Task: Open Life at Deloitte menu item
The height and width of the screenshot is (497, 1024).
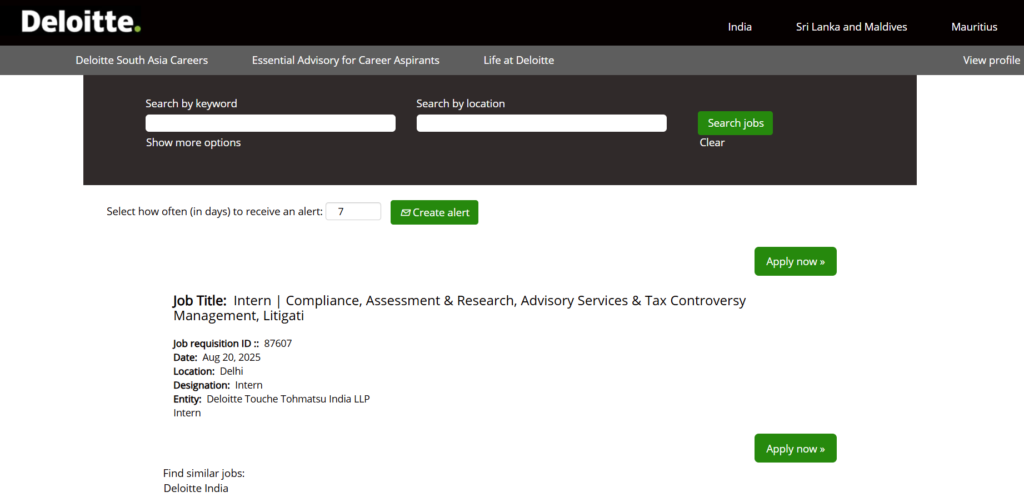Action: tap(519, 60)
